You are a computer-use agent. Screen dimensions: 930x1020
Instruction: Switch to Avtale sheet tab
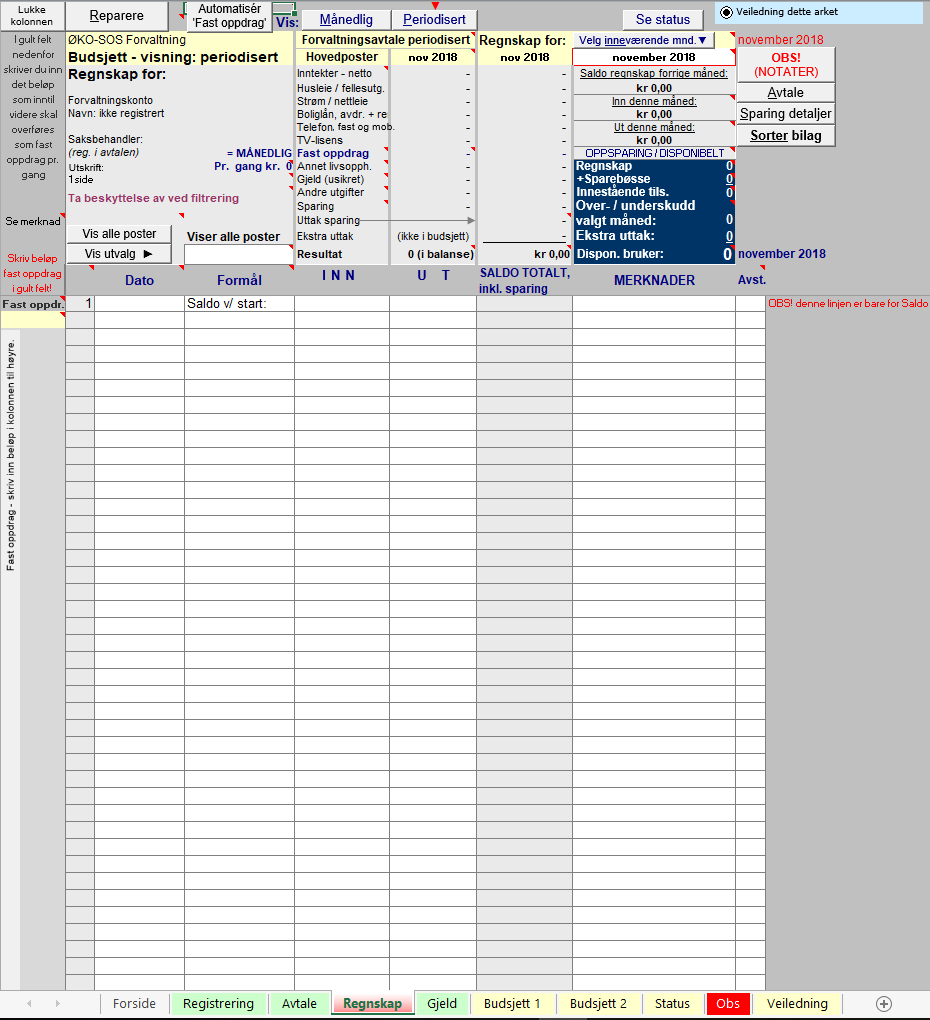point(299,1003)
